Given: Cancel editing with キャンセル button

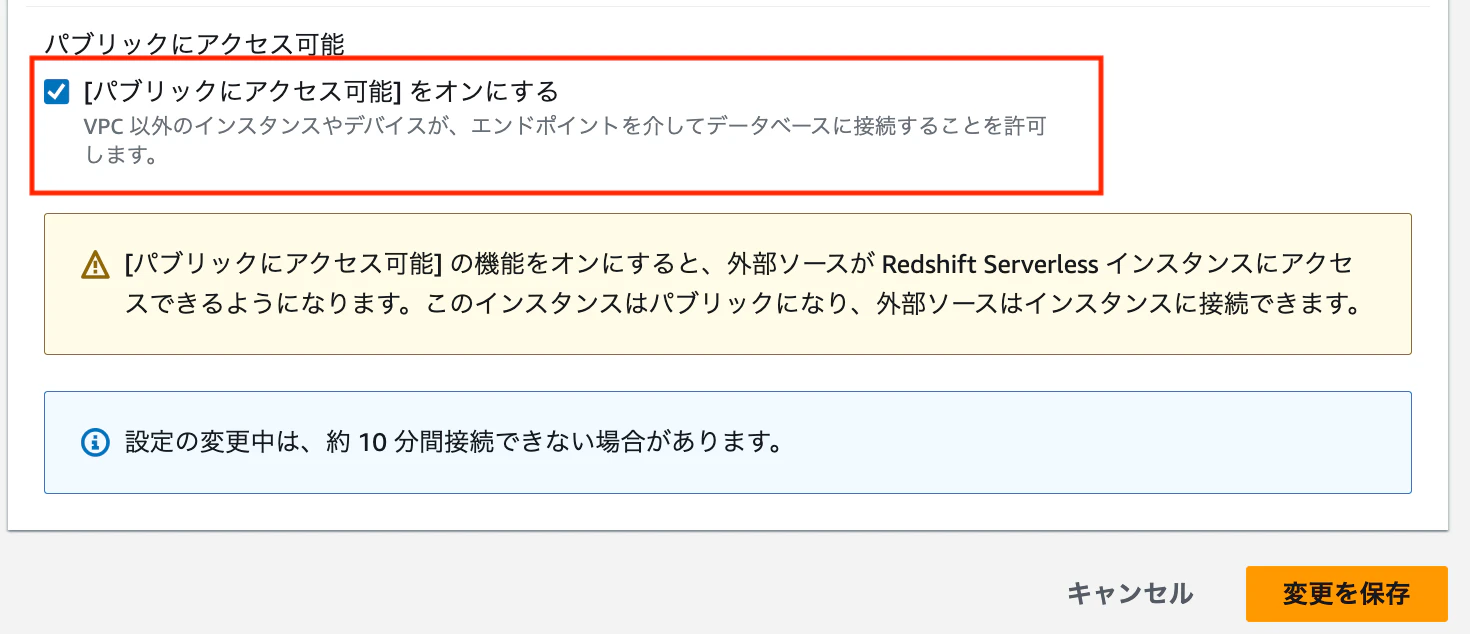Looking at the screenshot, I should click(x=1130, y=593).
